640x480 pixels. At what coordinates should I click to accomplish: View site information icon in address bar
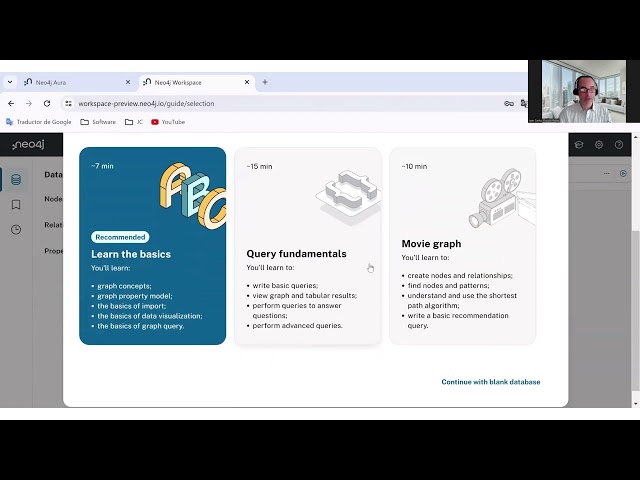(68, 104)
